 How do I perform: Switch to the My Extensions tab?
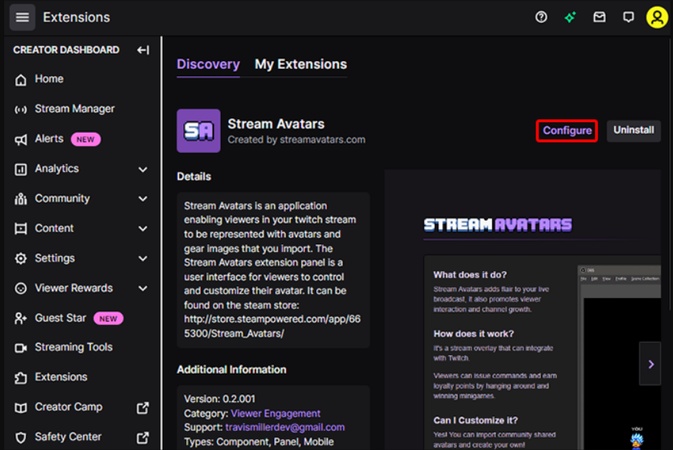tap(301, 64)
